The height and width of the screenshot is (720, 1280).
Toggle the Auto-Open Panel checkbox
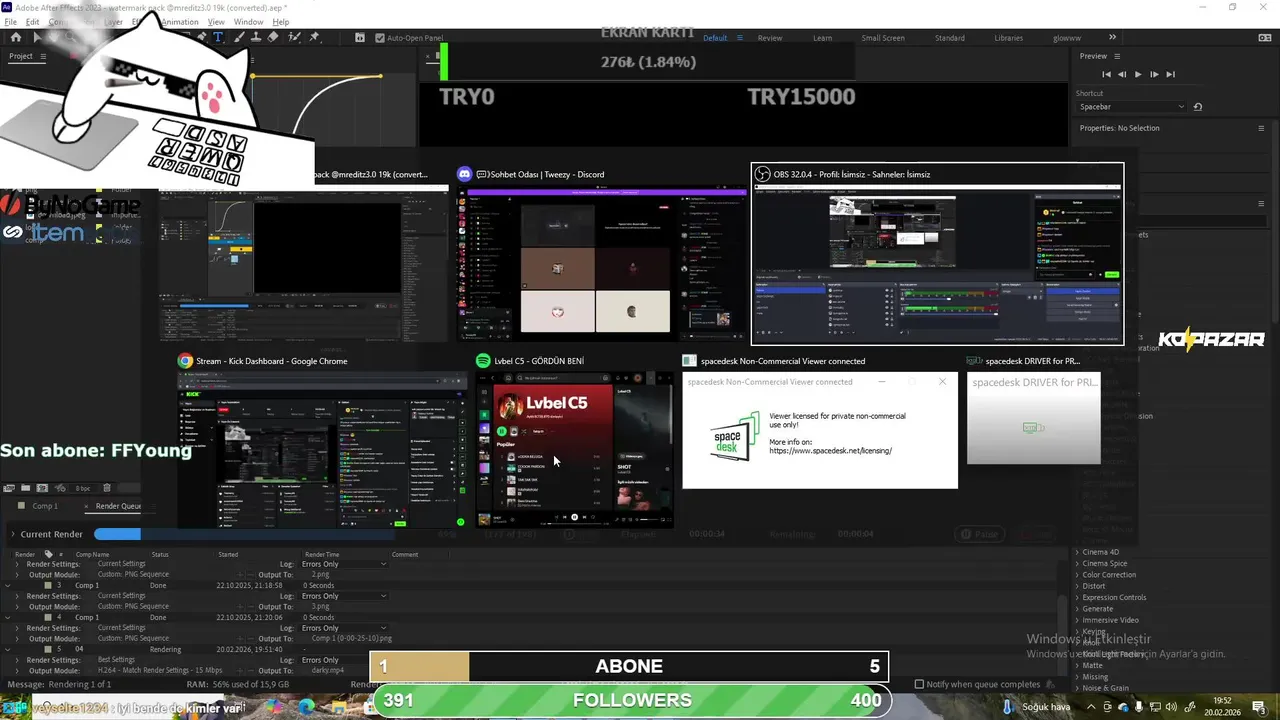(x=380, y=38)
